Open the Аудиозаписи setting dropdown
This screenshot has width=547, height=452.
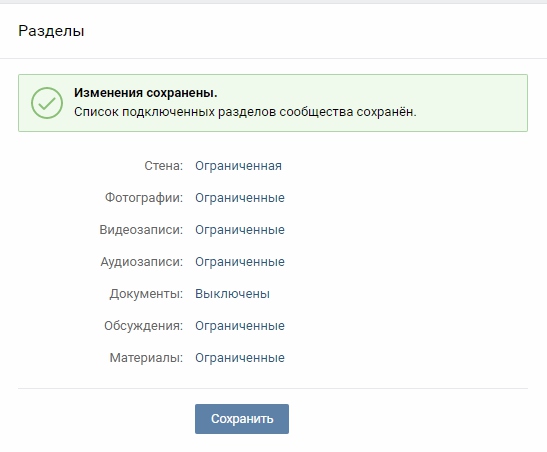coord(240,262)
